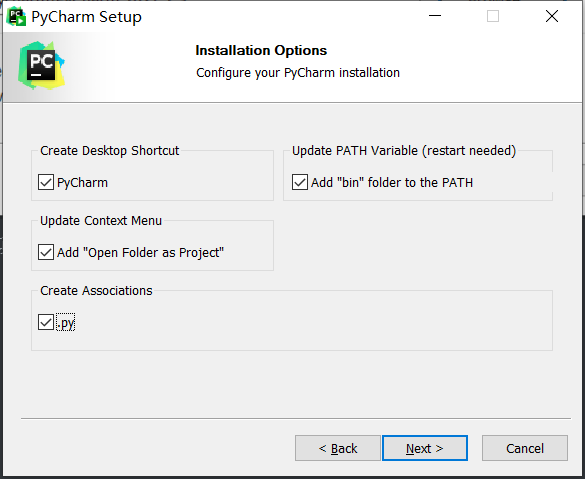The image size is (585, 479).
Task: Click the PyCharm icon in the title bar
Action: [16, 17]
